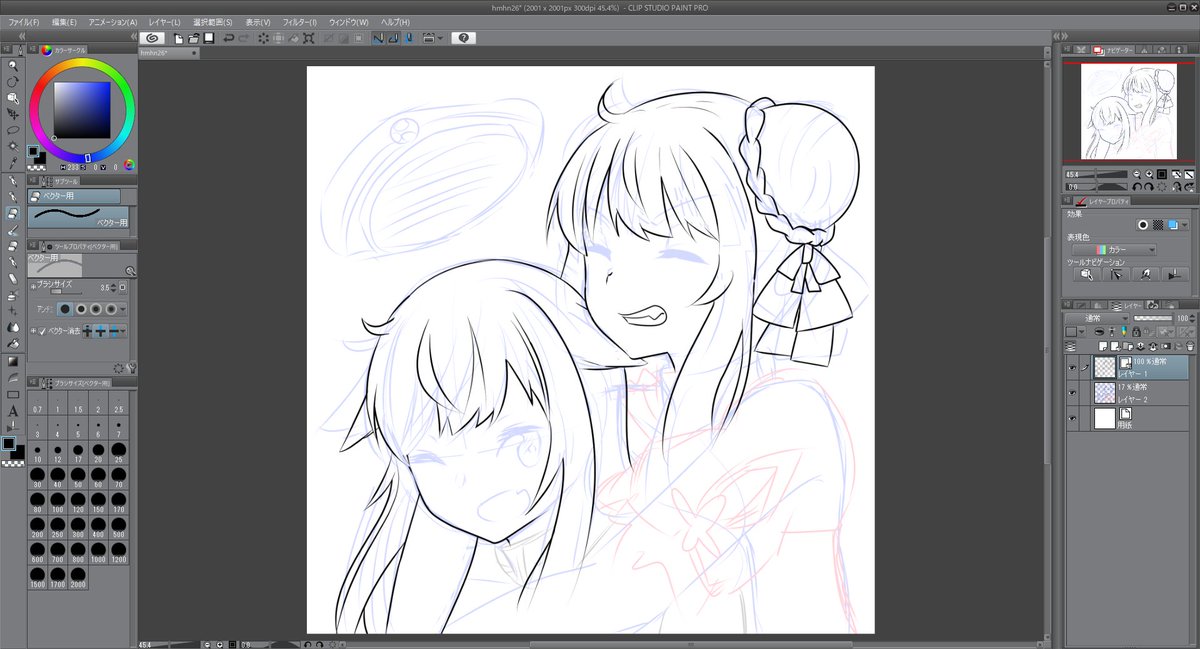Enable the layer color effect icon
The height and width of the screenshot is (649, 1200).
click(1173, 225)
